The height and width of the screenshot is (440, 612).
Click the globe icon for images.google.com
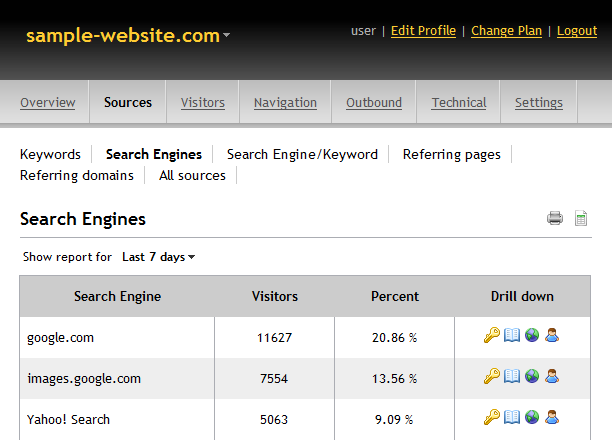coord(532,376)
